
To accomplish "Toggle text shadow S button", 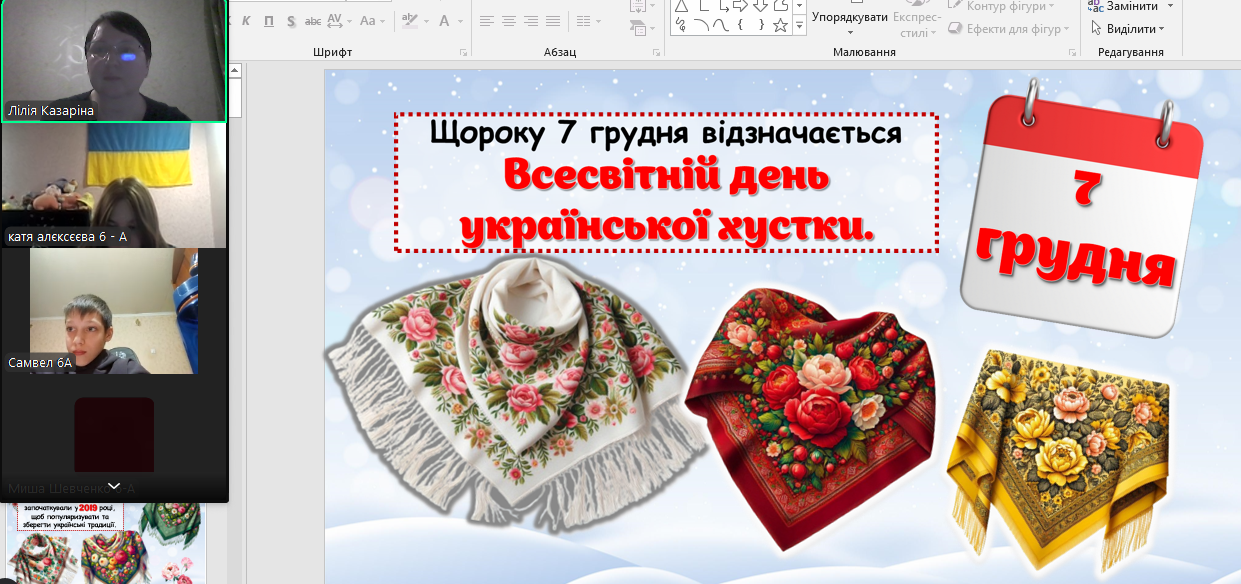I will pos(291,21).
